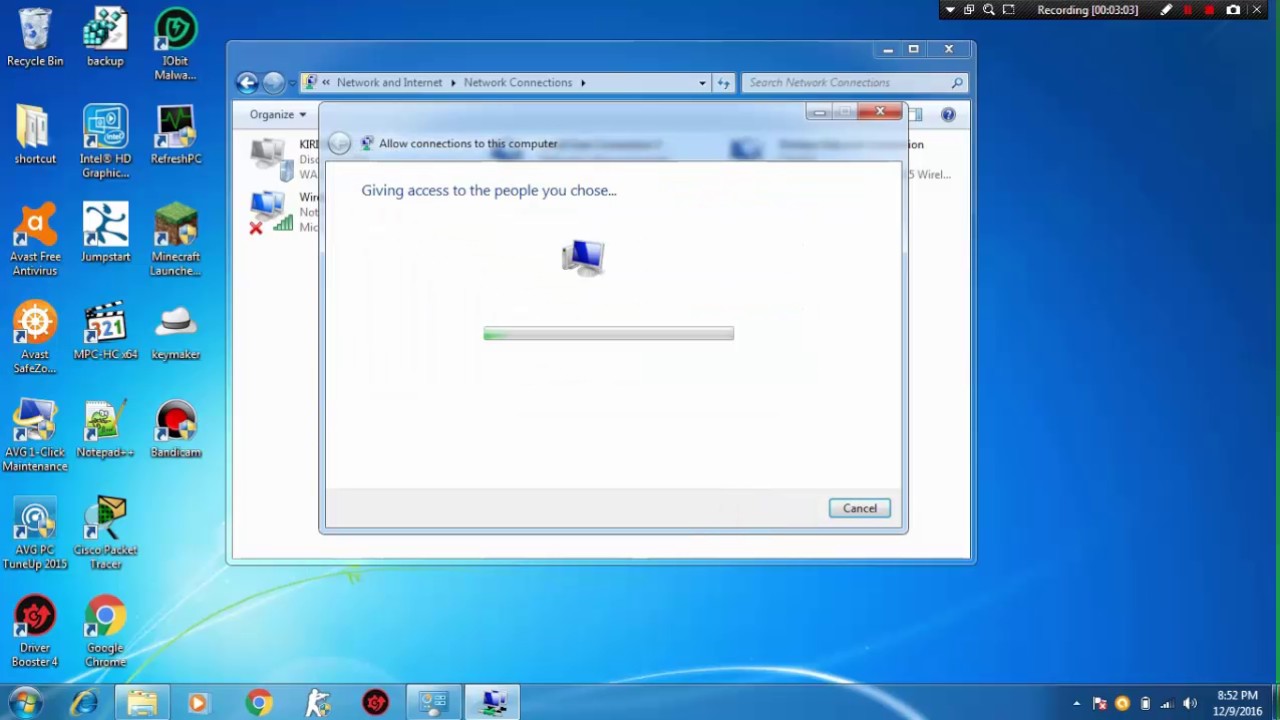
Task: Click the Action Center flag tray icon
Action: [1100, 704]
